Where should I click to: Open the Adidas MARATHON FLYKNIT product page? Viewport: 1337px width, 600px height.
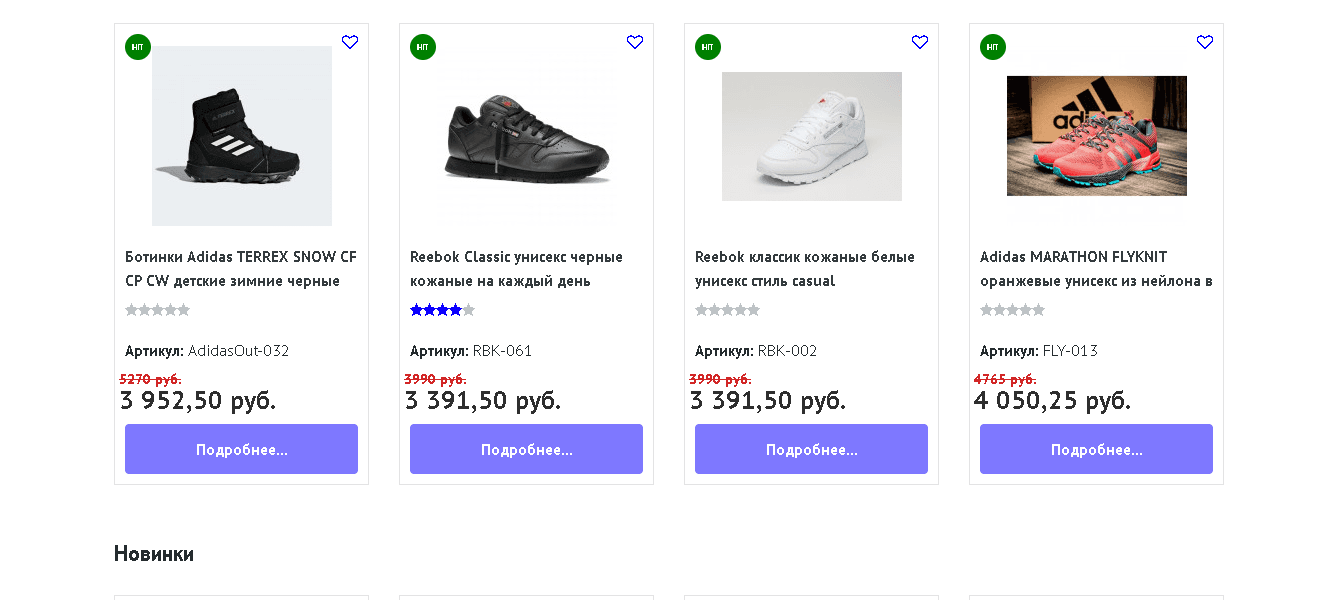[x=1096, y=449]
